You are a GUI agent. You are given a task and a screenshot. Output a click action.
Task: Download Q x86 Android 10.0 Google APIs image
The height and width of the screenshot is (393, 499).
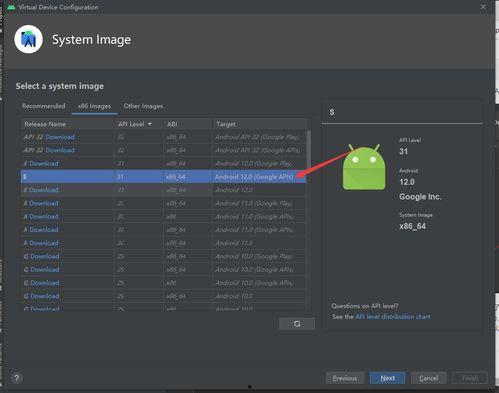(45, 283)
